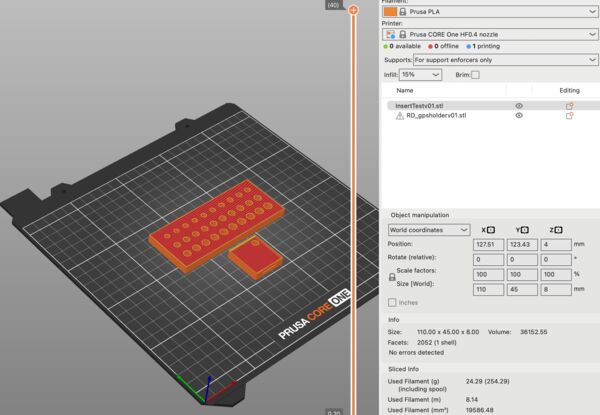Click the edit icon for InsertTestv01.stl
This screenshot has height=415, width=600.
[569, 106]
